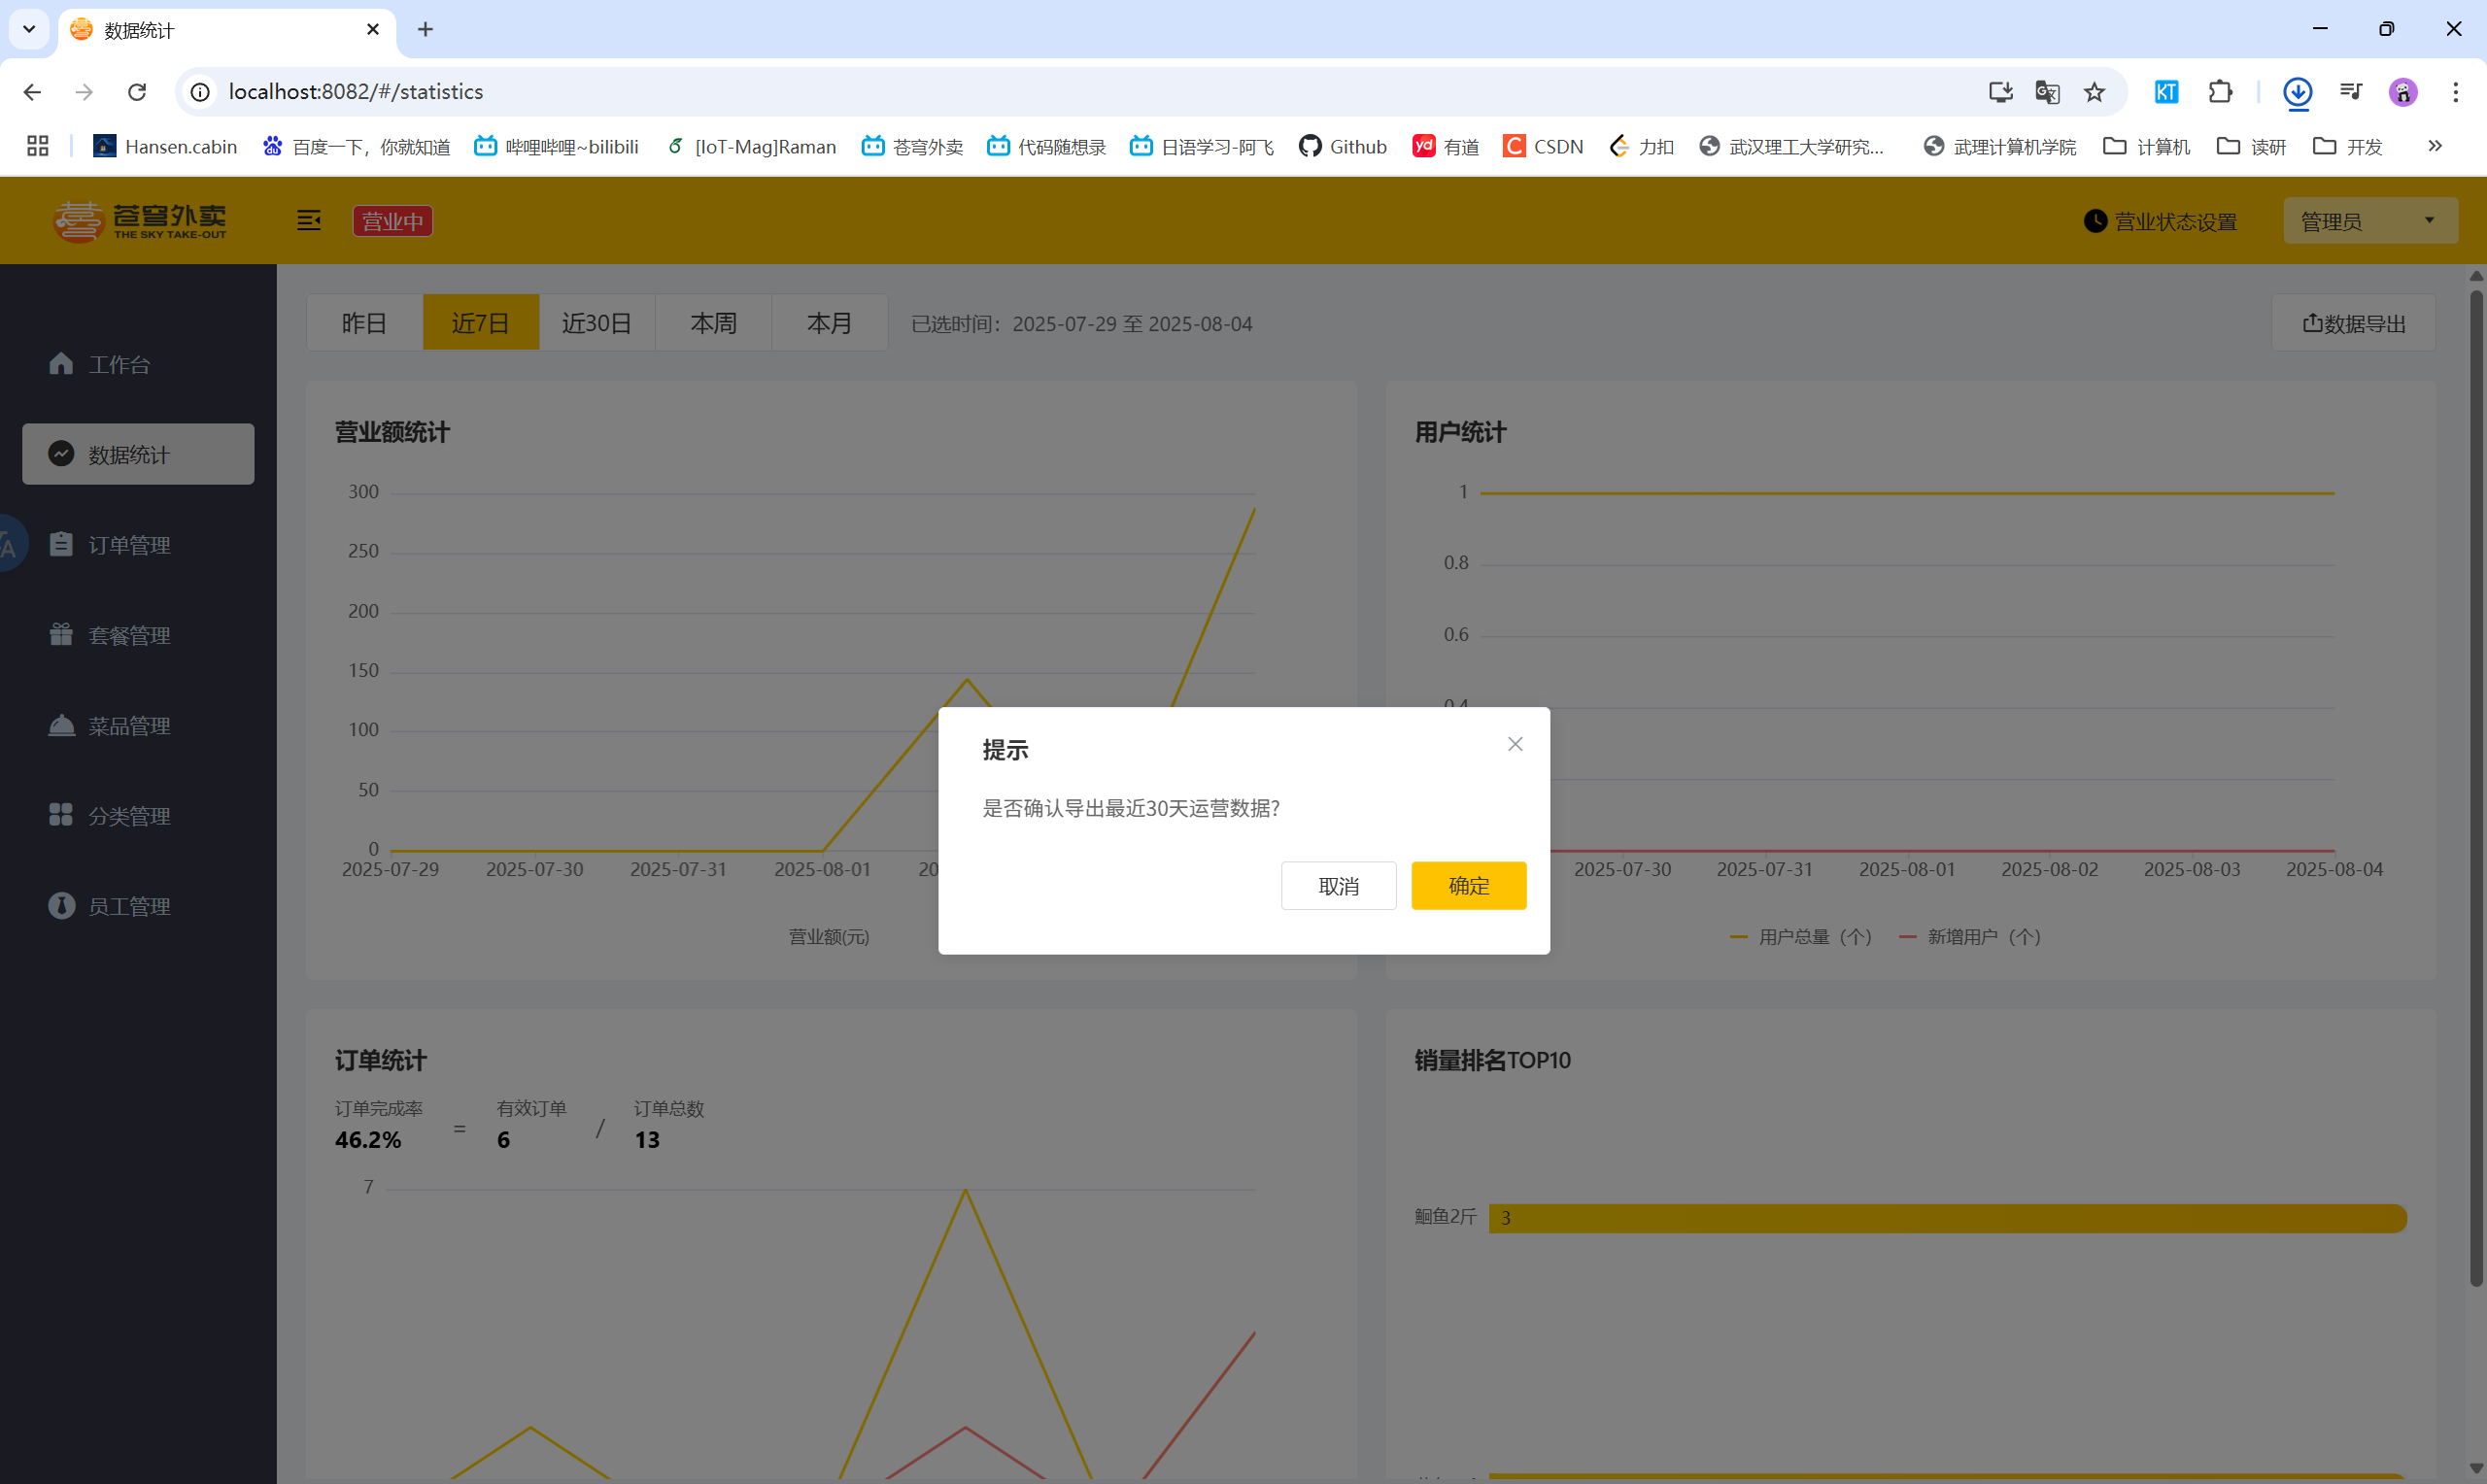Click the 确定 confirm button
The height and width of the screenshot is (1484, 2487).
click(1468, 885)
